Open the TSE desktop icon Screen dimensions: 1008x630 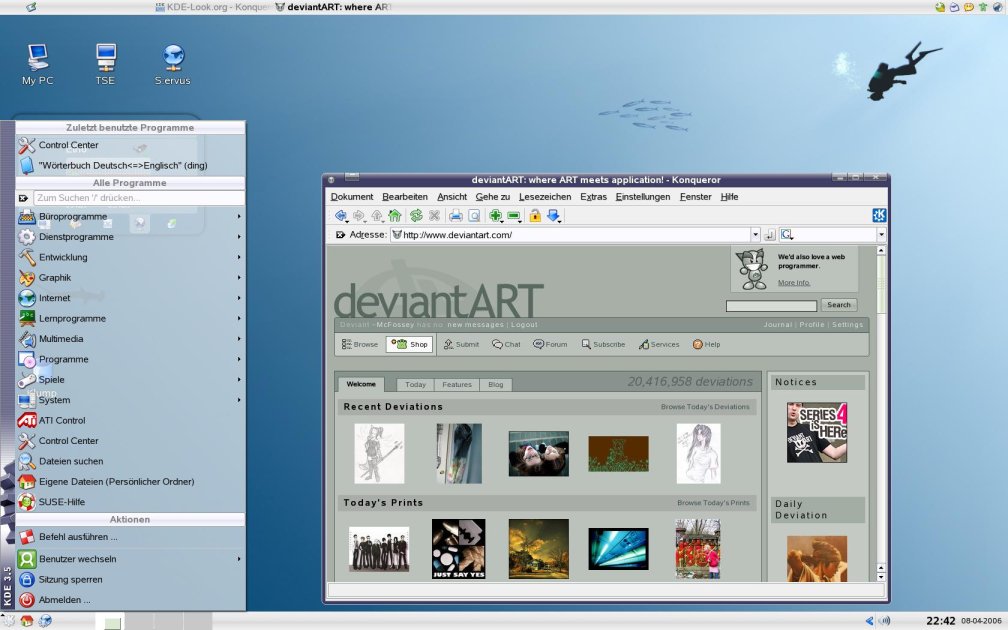tap(105, 64)
